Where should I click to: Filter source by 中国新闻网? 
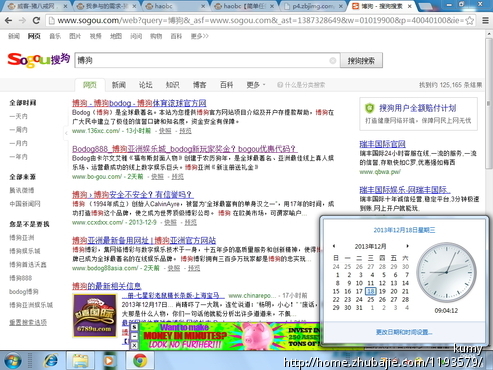(x=25, y=204)
